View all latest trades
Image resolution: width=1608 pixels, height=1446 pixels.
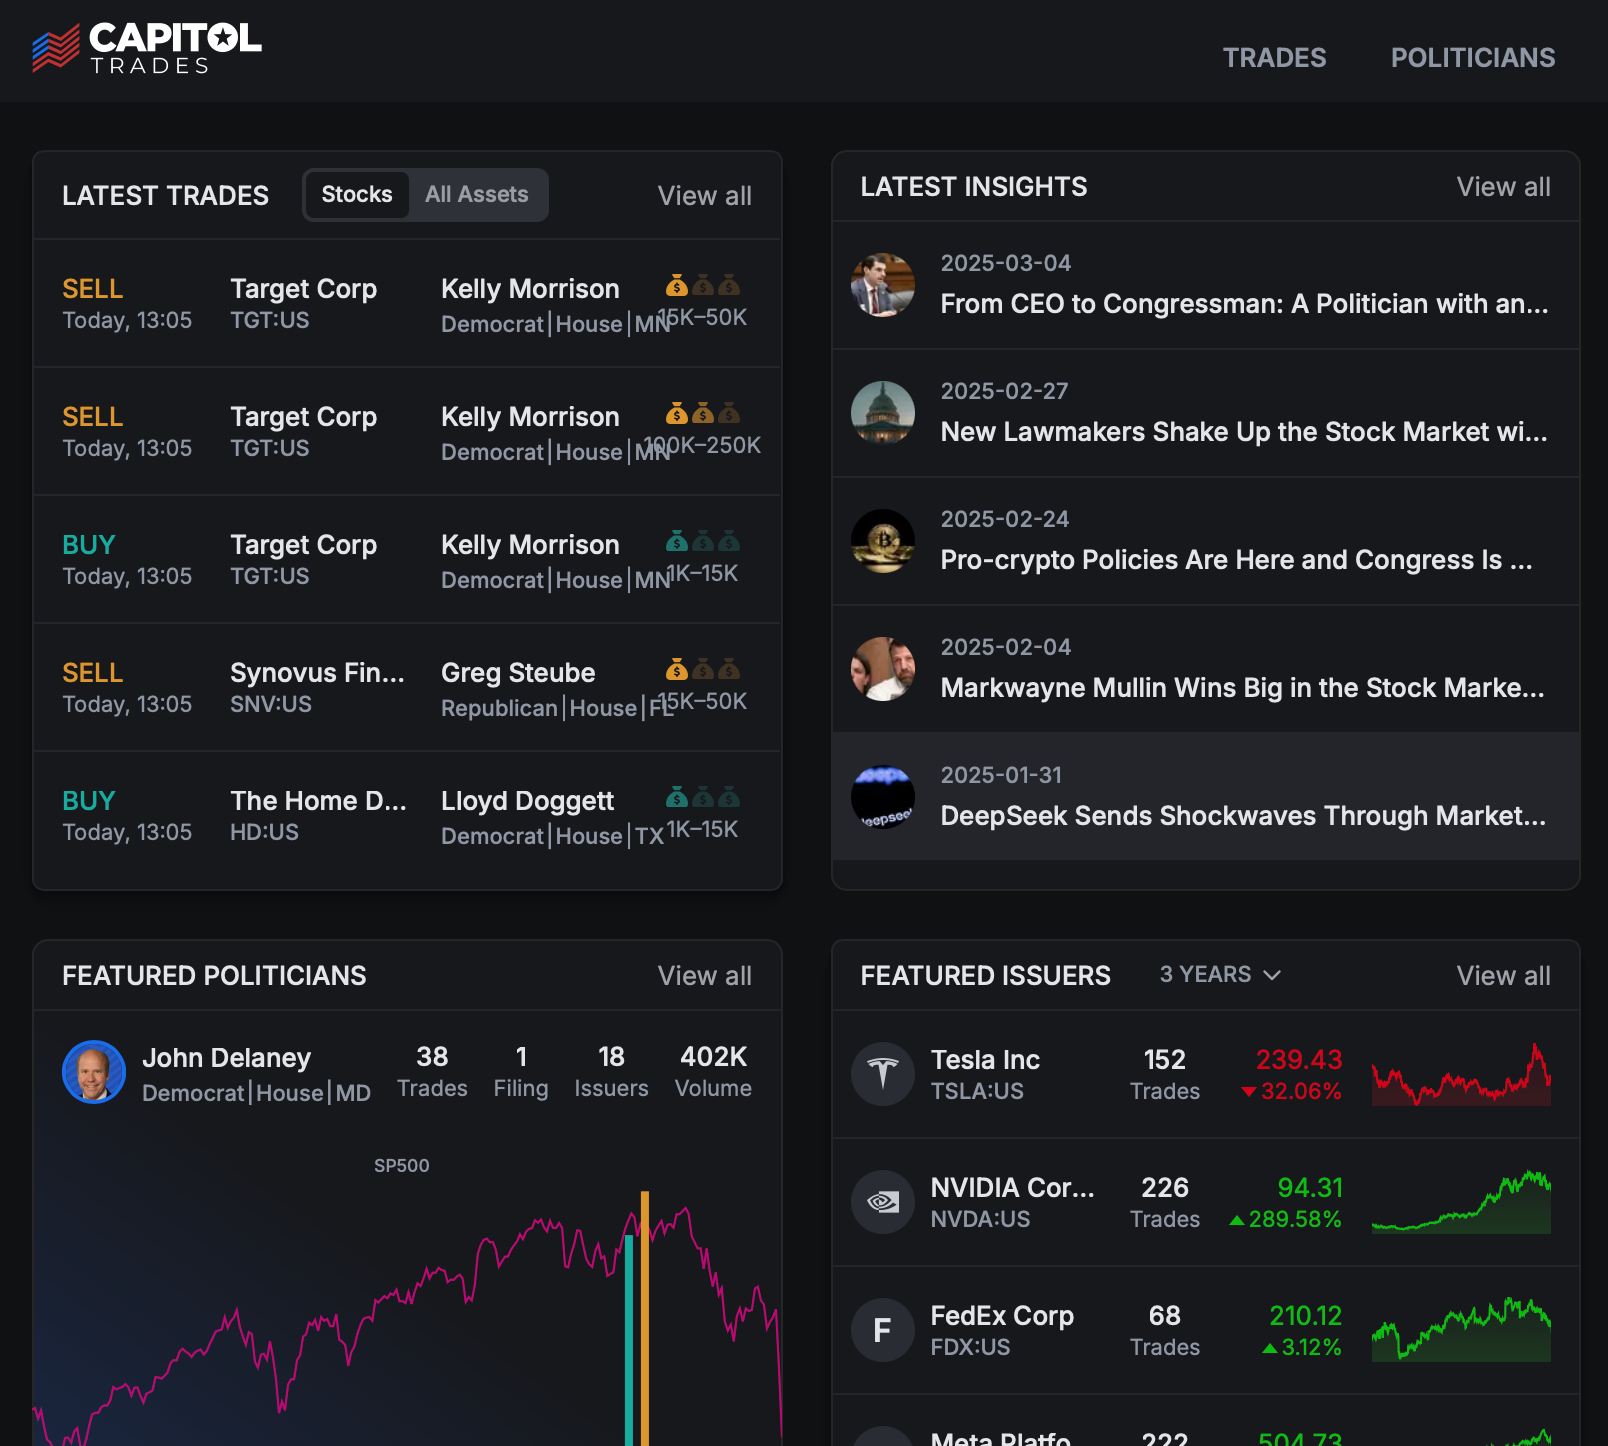[x=704, y=196]
